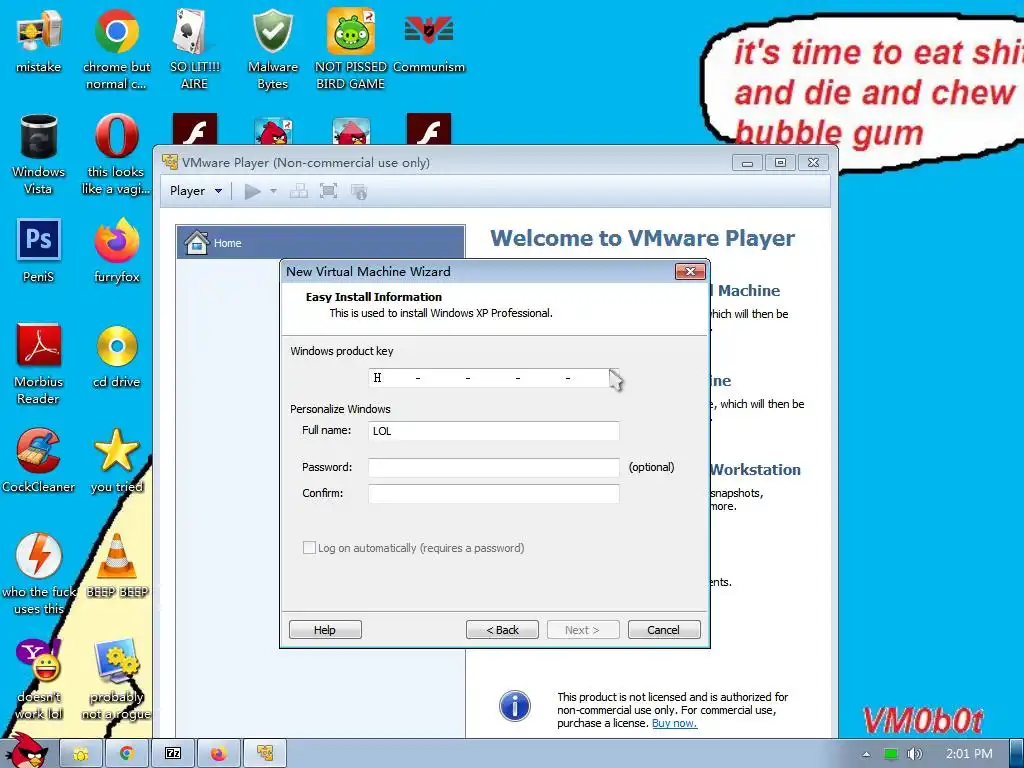Image resolution: width=1024 pixels, height=768 pixels.
Task: Open the 'SO LIT!!! AIRE' solitaire icon
Action: (194, 48)
